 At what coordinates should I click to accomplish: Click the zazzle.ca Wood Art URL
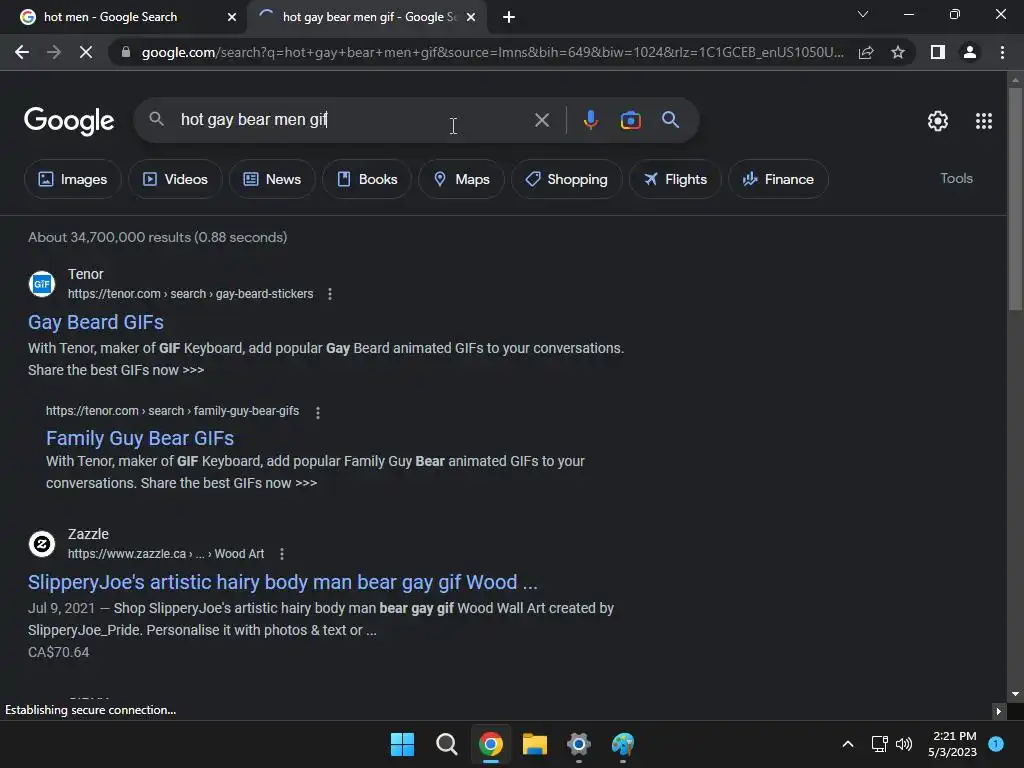[x=166, y=554]
